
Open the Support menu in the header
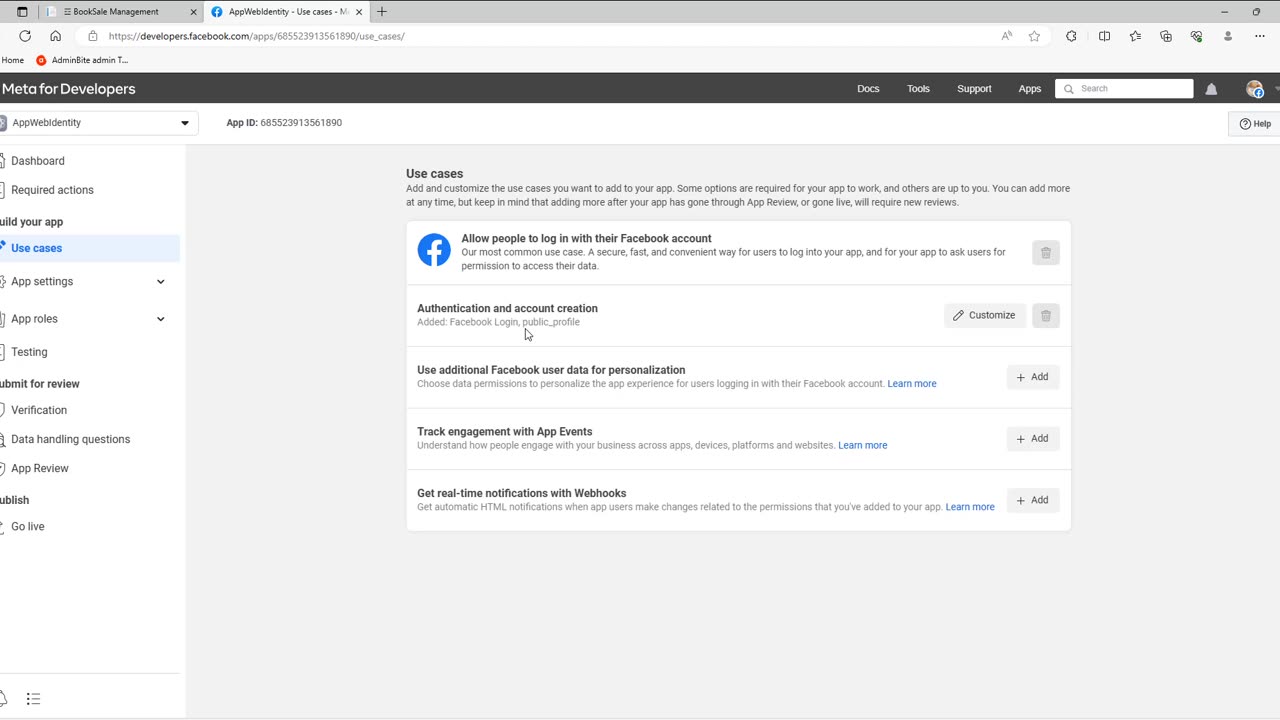pyautogui.click(x=974, y=89)
